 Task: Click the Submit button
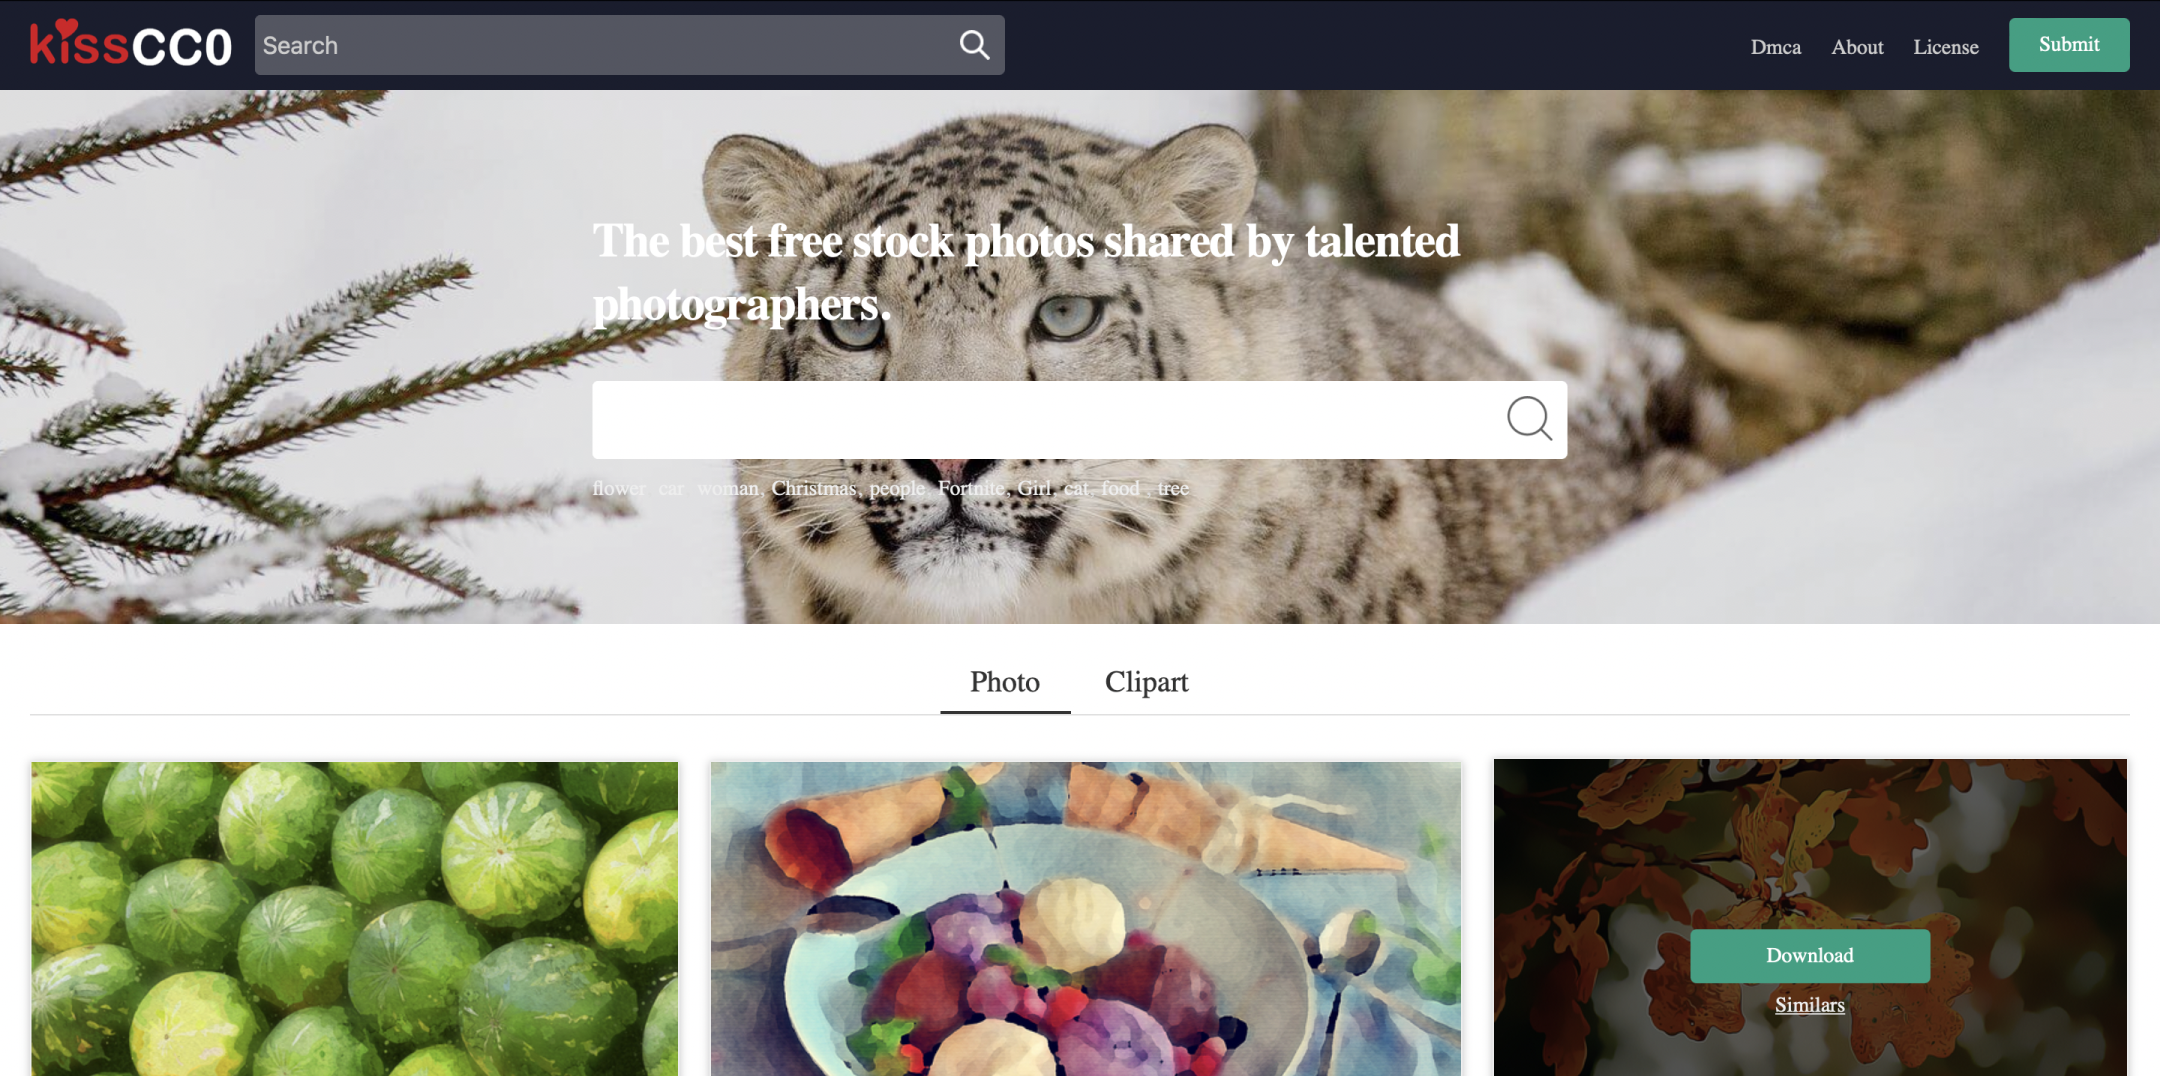point(2069,45)
